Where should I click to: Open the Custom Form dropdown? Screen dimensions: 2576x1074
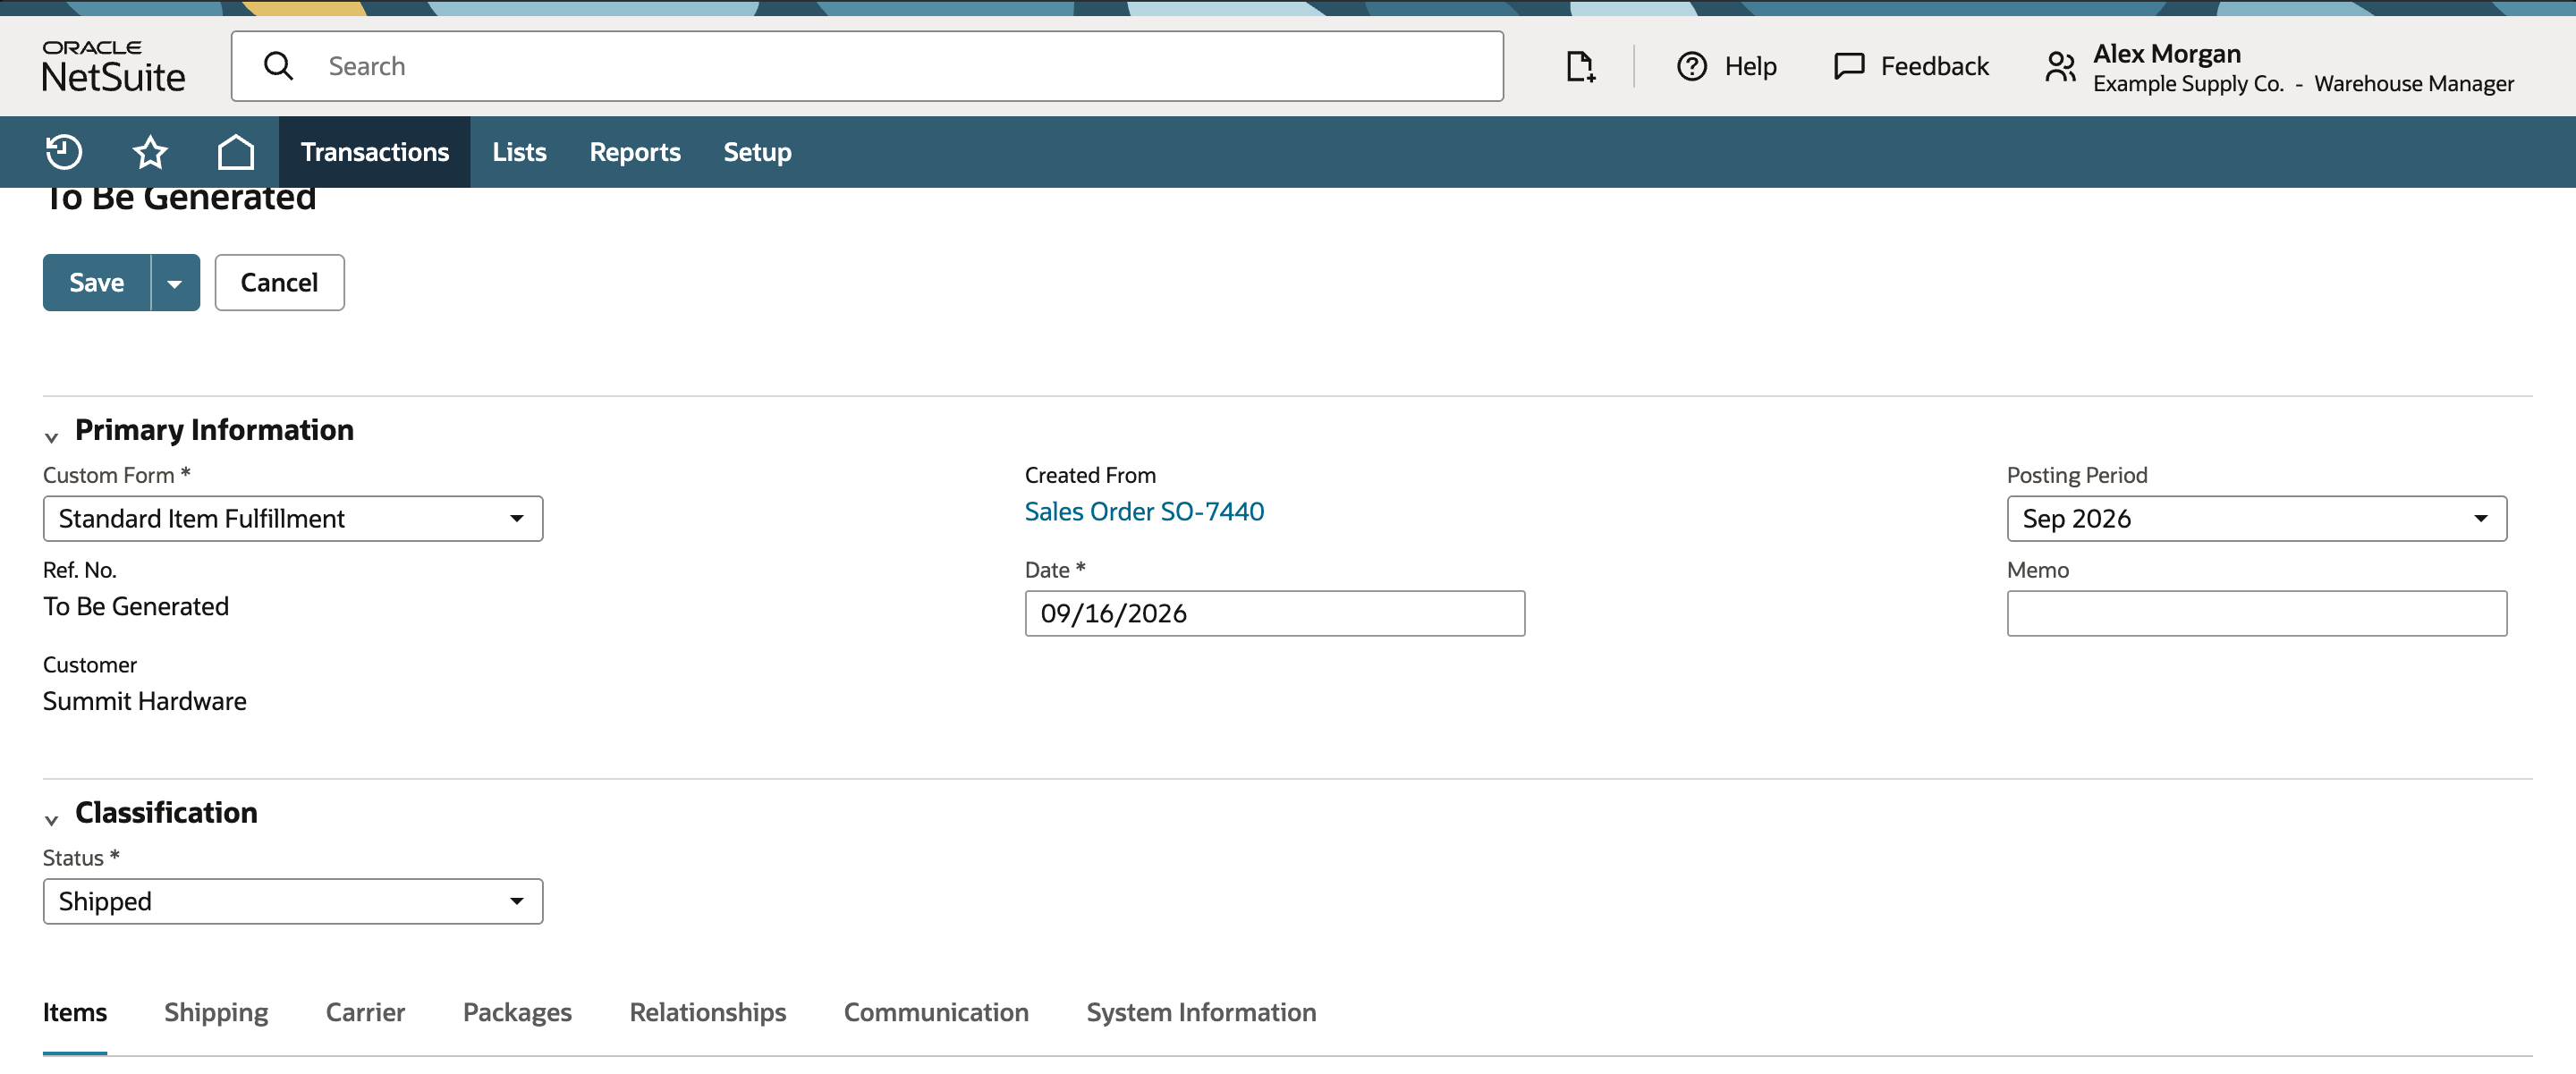click(293, 518)
